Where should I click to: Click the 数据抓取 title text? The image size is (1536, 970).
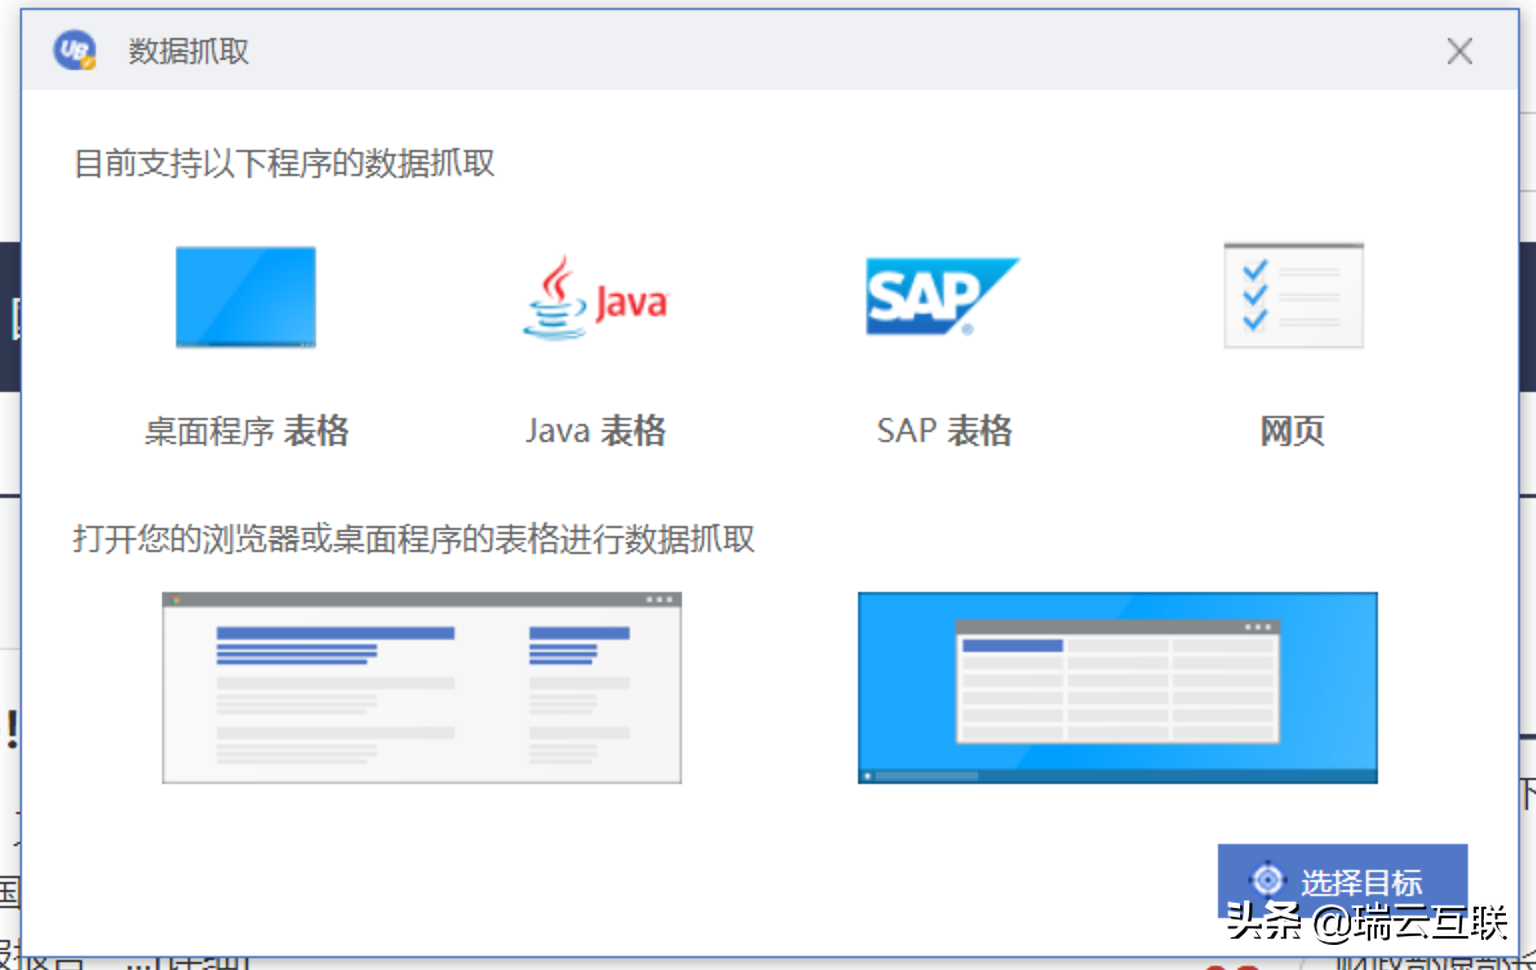click(188, 51)
